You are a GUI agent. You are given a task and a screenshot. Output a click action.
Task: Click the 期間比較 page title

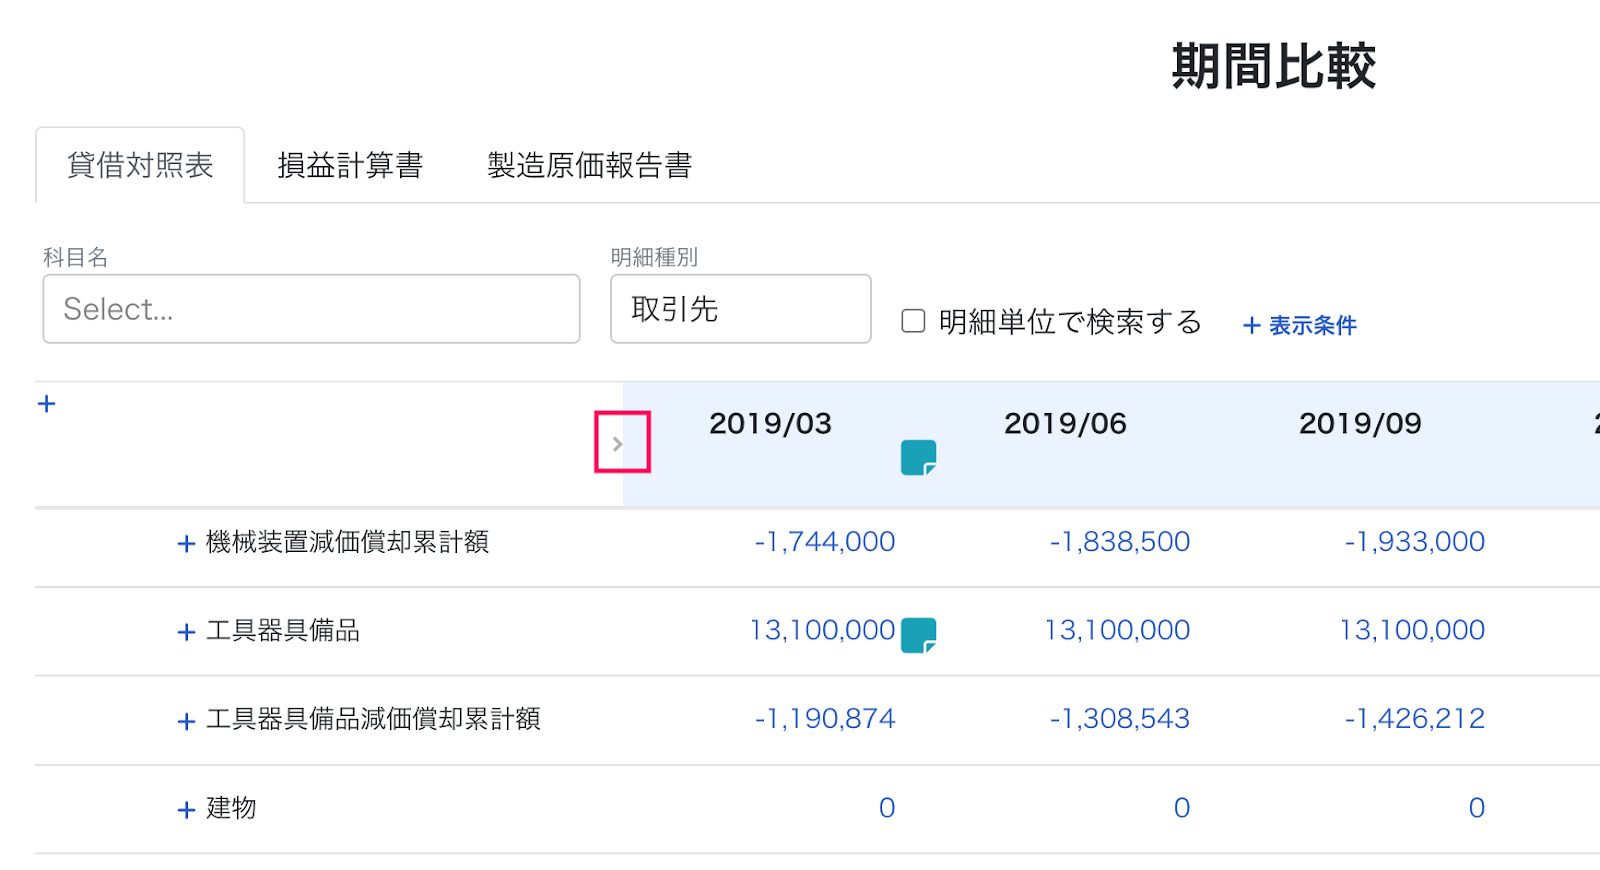pos(1274,66)
